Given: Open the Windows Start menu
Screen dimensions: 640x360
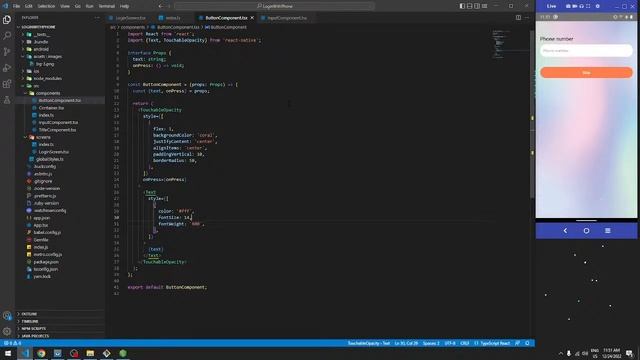Looking at the screenshot, I should 8,353.
